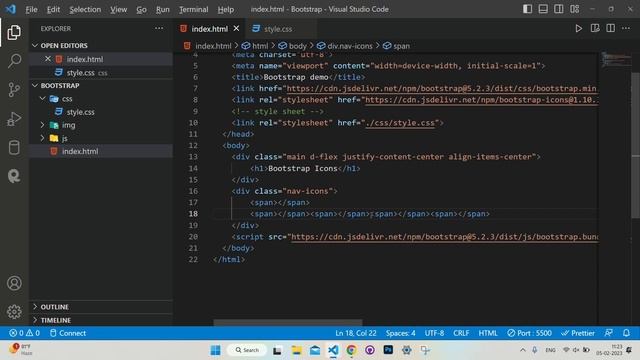
Task: Close the index.html editor tab
Action: [236, 29]
